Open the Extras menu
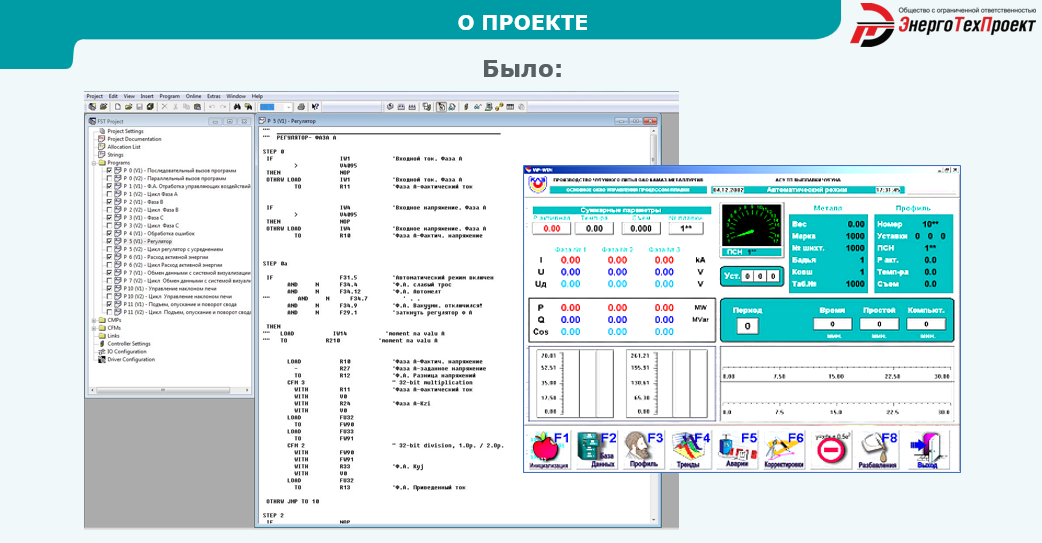Viewport: 1042px width, 543px height. (x=213, y=96)
